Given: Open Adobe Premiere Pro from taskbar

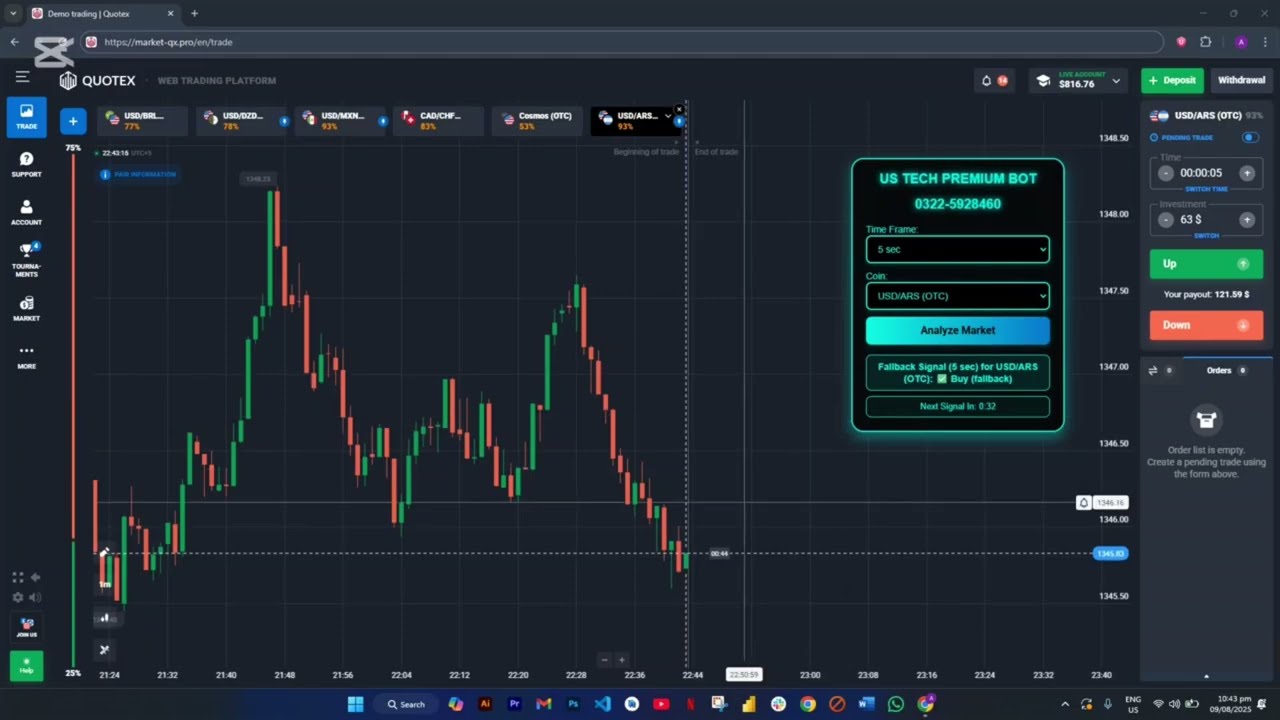Looking at the screenshot, I should point(514,704).
